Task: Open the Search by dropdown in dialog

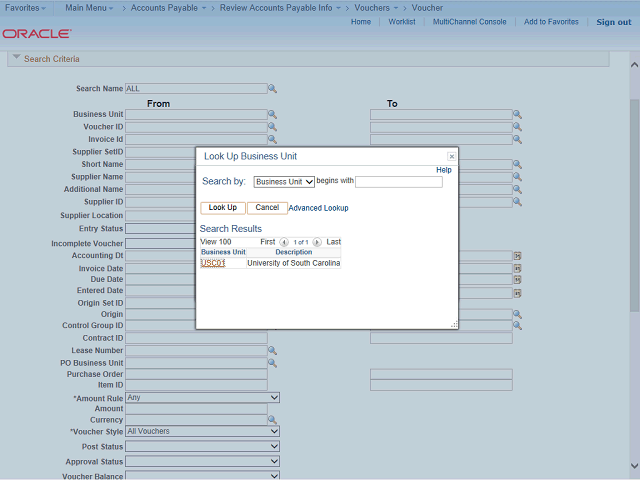Action: pos(284,182)
